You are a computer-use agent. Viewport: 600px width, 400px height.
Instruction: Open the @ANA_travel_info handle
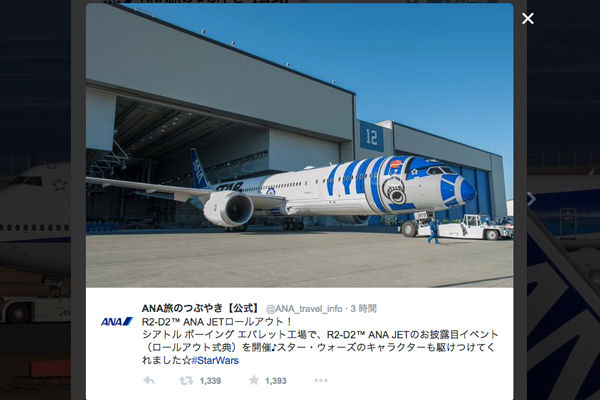(304, 309)
